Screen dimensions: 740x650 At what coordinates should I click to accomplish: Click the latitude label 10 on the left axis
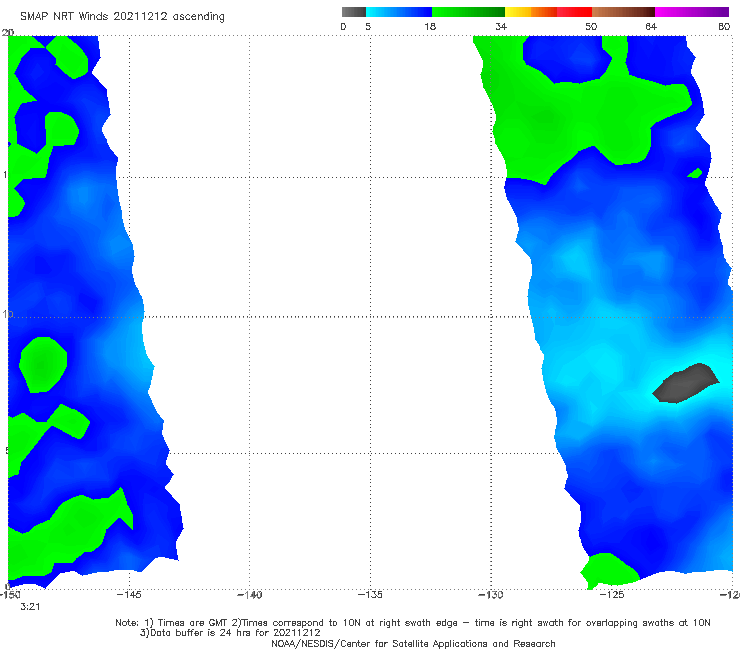pos(7,314)
